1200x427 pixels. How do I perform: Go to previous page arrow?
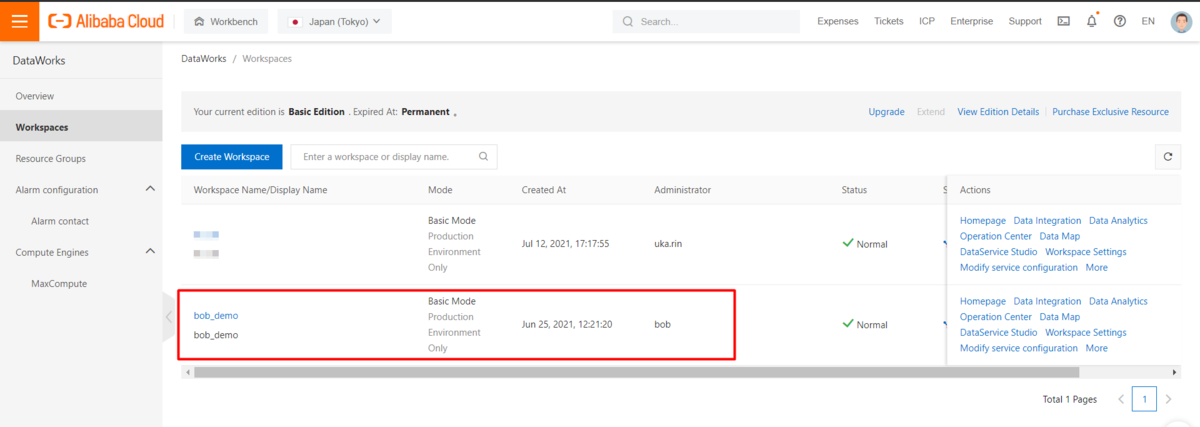point(1121,399)
